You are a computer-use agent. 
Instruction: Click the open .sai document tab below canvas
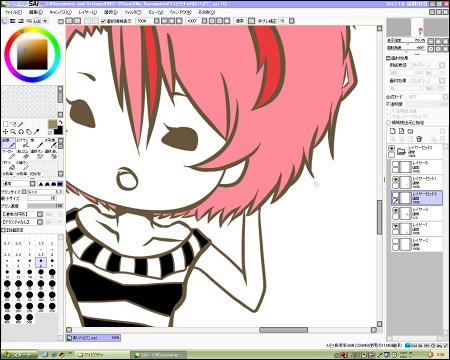(93, 338)
